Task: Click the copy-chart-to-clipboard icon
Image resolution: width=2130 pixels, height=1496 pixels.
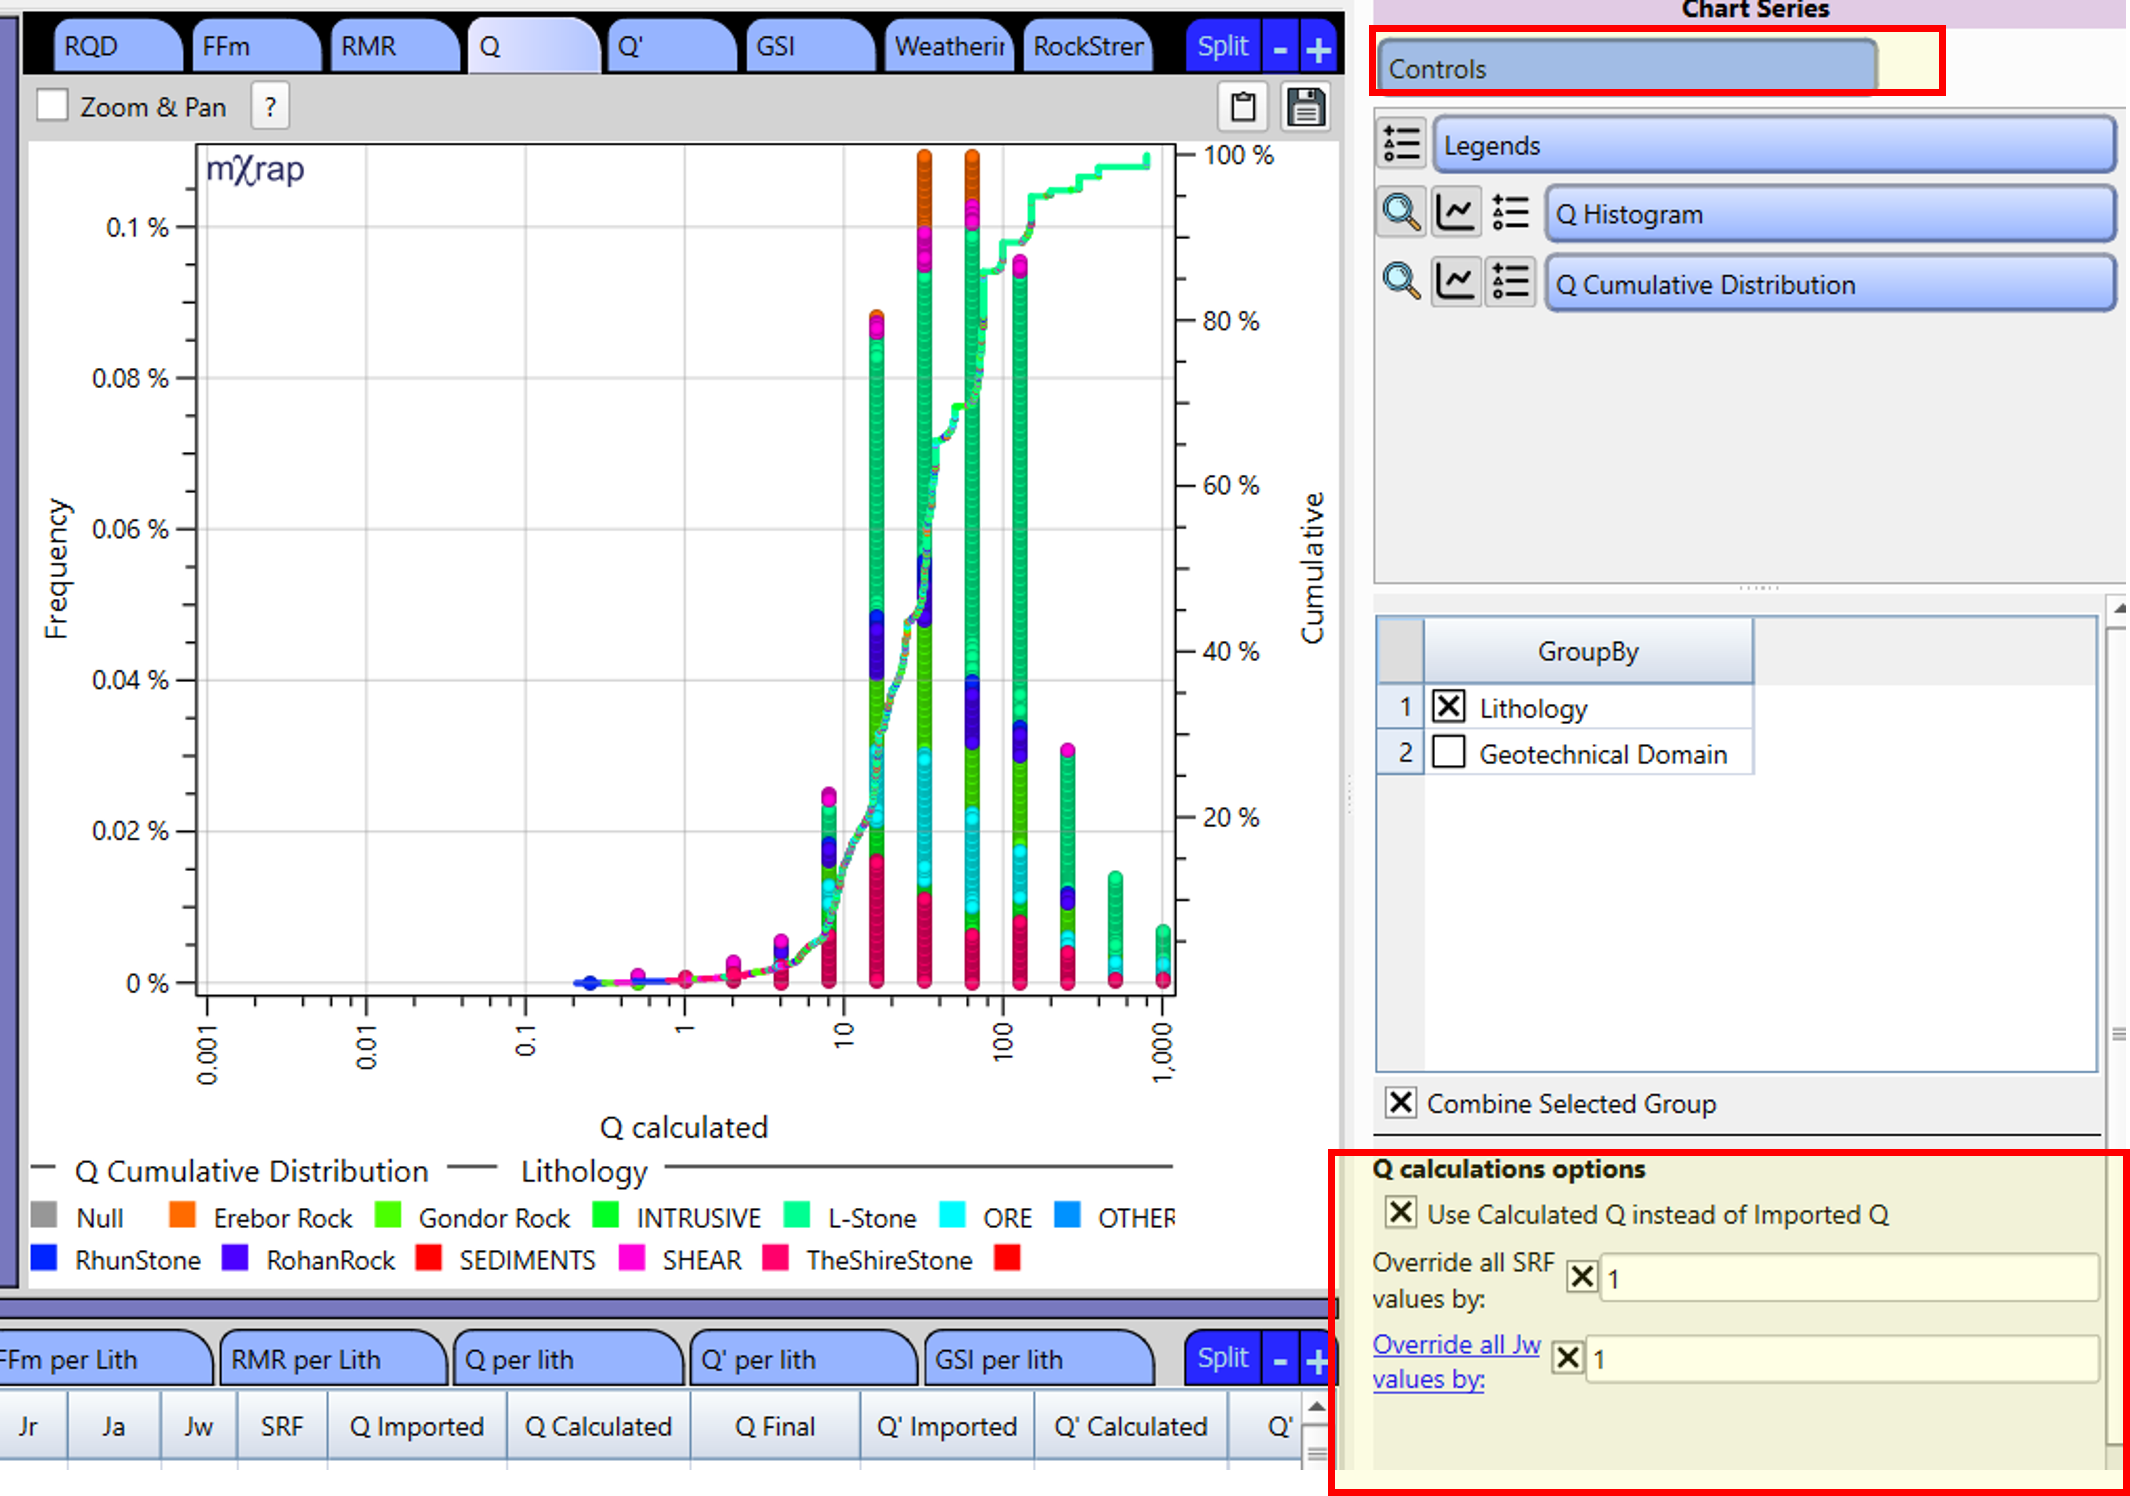Action: pyautogui.click(x=1242, y=106)
